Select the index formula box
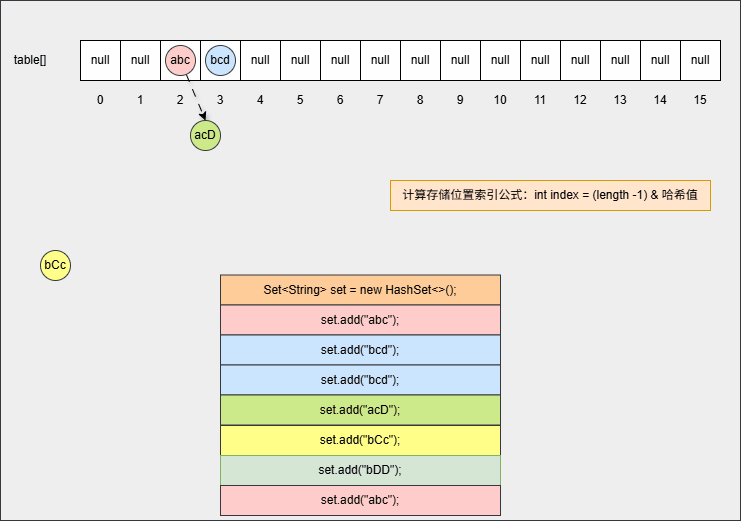This screenshot has width=741, height=521. 550,195
